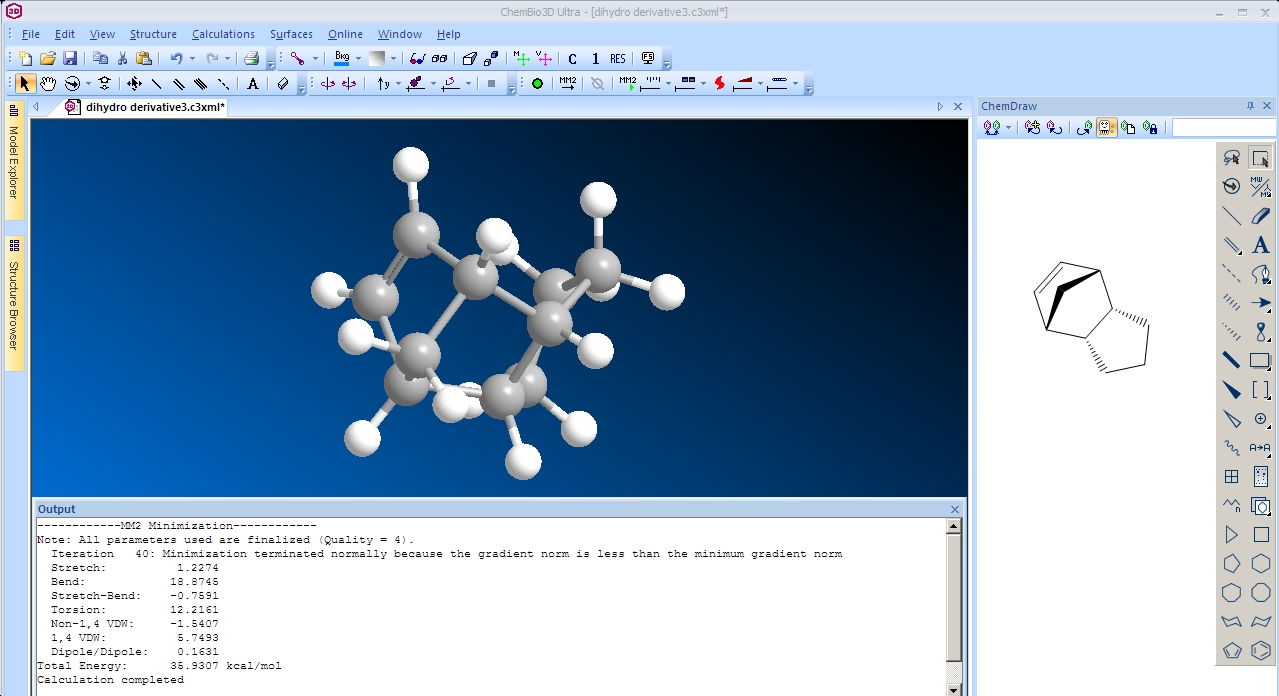Open the Calculations menu
This screenshot has width=1279, height=696.
tap(223, 34)
